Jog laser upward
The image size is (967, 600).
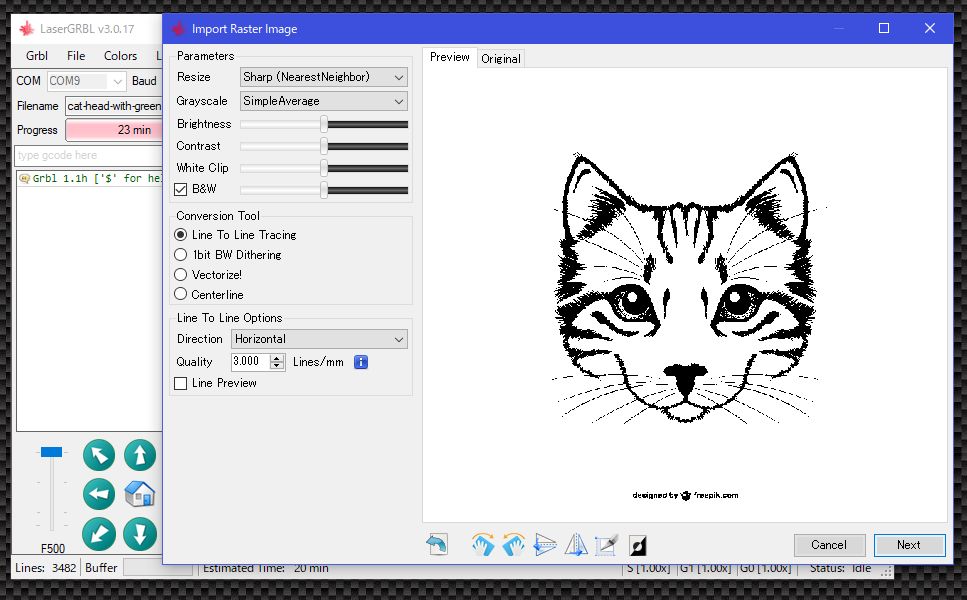coord(140,455)
